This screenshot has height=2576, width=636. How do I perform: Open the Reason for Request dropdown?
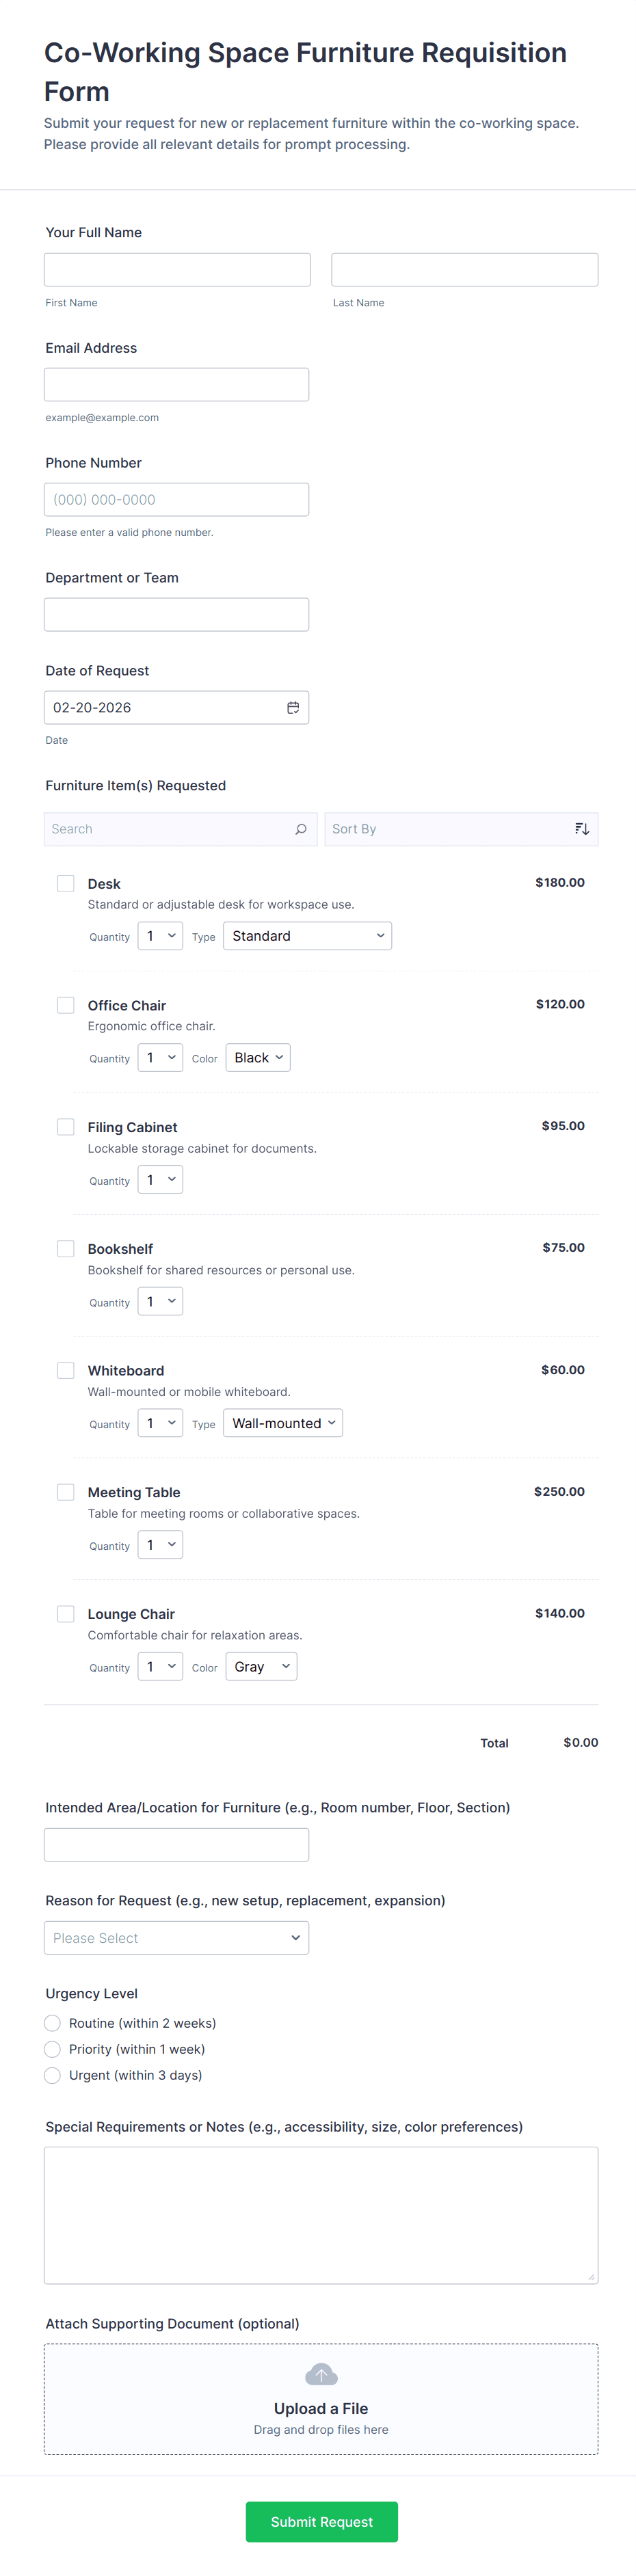point(176,1938)
